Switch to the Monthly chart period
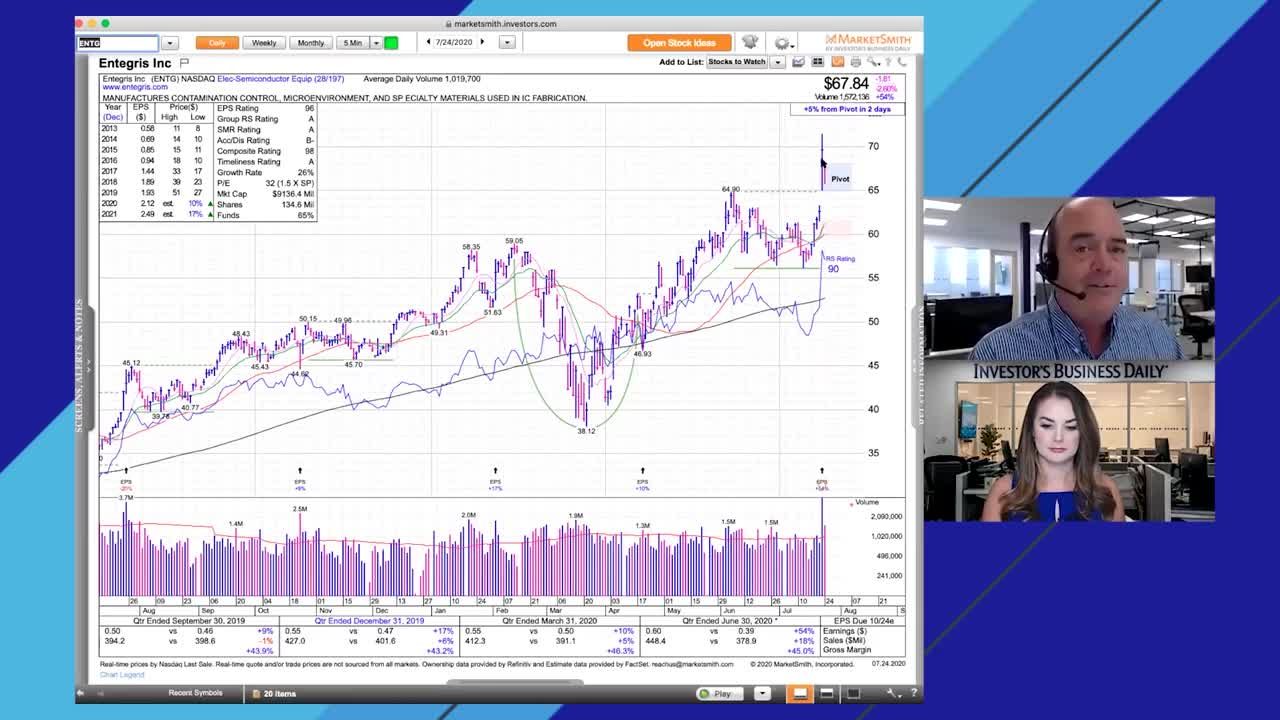The image size is (1280, 720). click(x=311, y=43)
